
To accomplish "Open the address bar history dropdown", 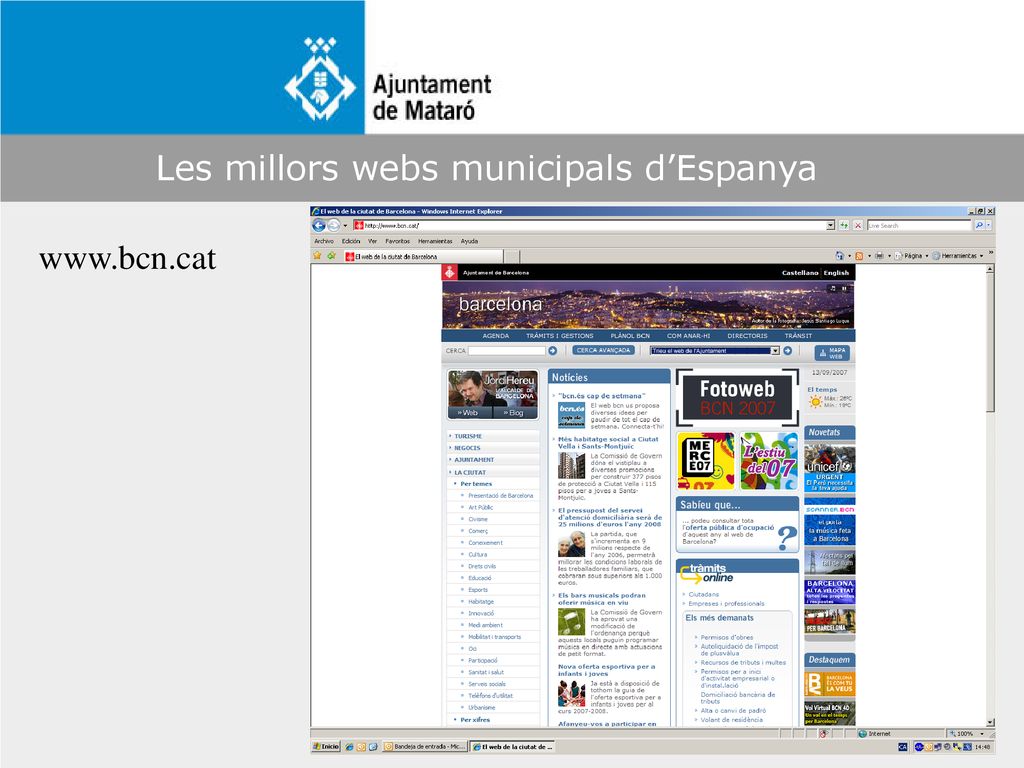I will [831, 225].
